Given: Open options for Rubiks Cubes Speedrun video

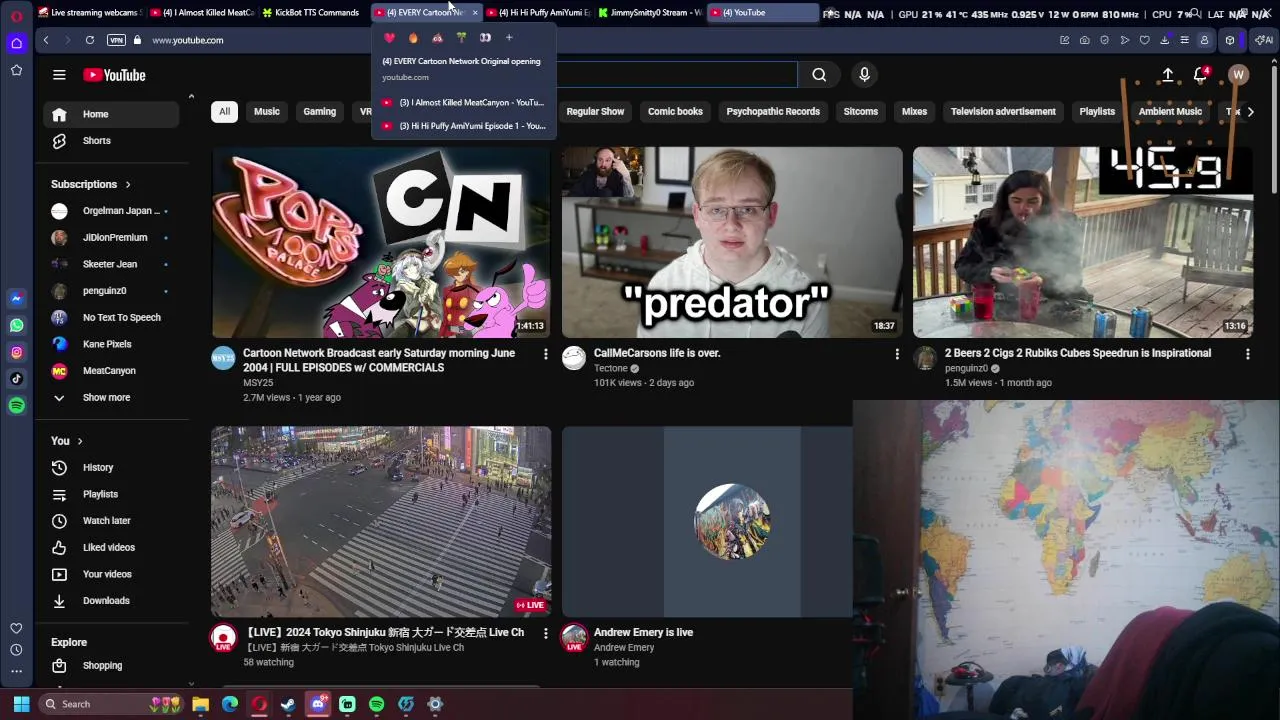Looking at the screenshot, I should pyautogui.click(x=1247, y=354).
